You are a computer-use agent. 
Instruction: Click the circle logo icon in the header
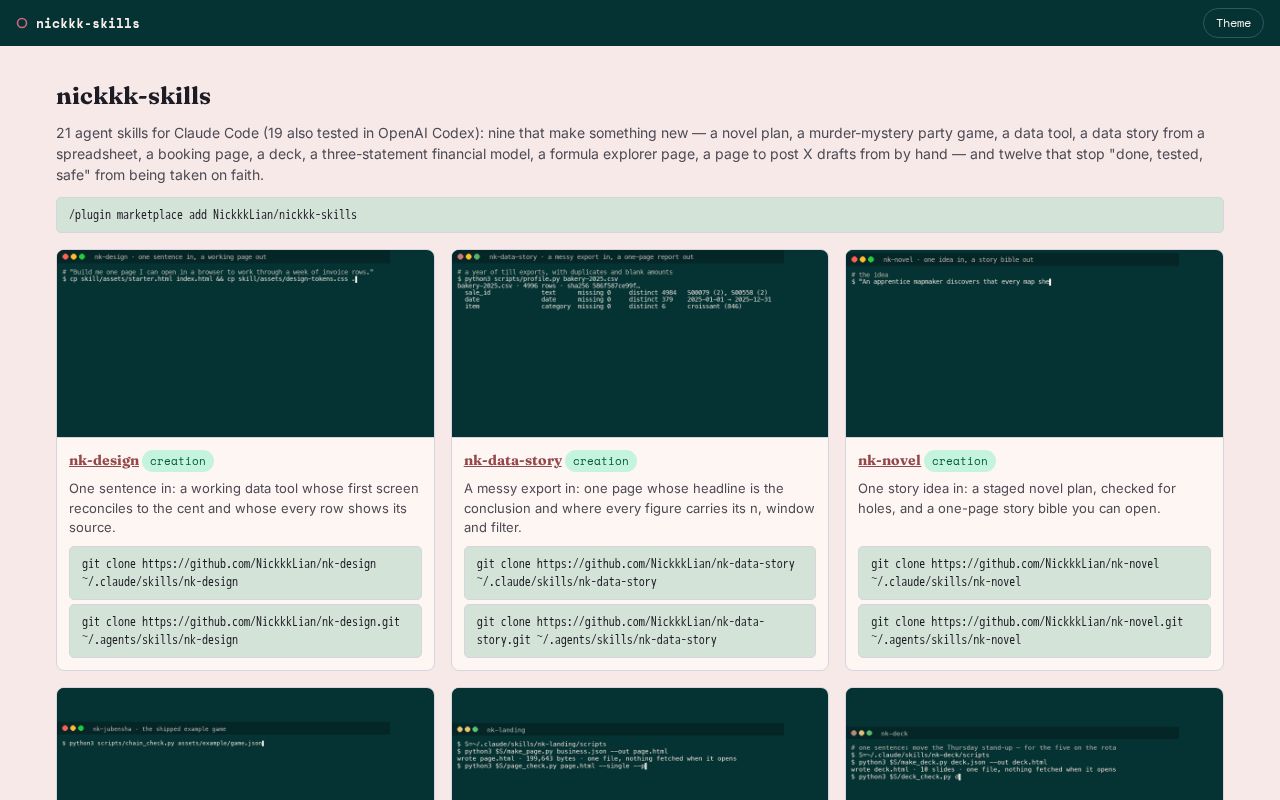[x=22, y=23]
